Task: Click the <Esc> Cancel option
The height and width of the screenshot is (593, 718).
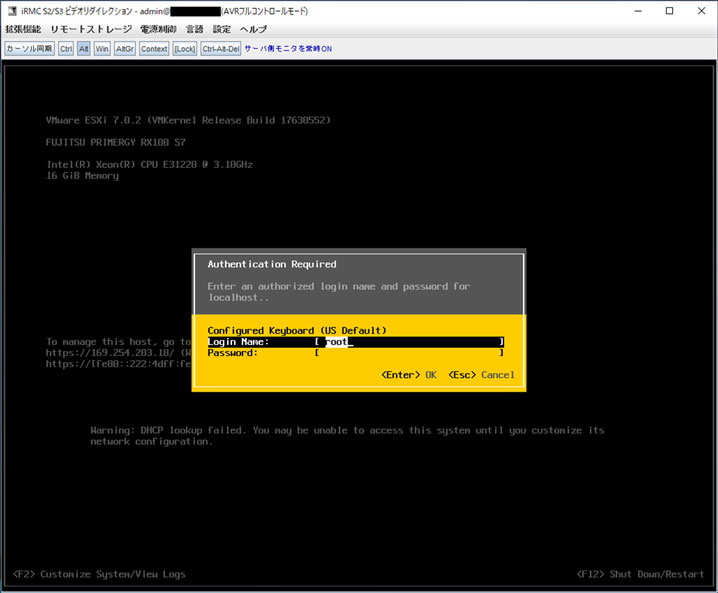Action: [x=481, y=375]
